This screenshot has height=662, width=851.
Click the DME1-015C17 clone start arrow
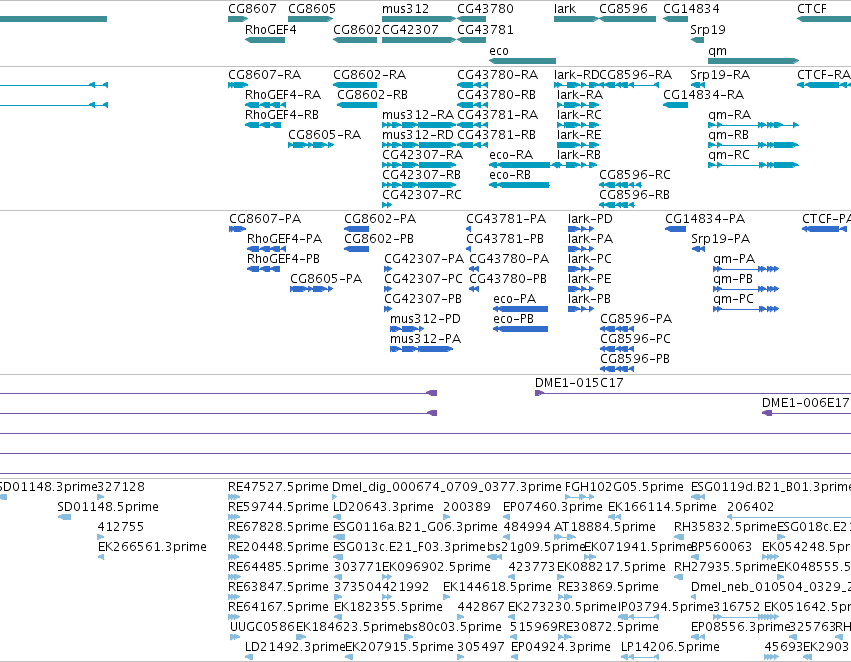(539, 393)
